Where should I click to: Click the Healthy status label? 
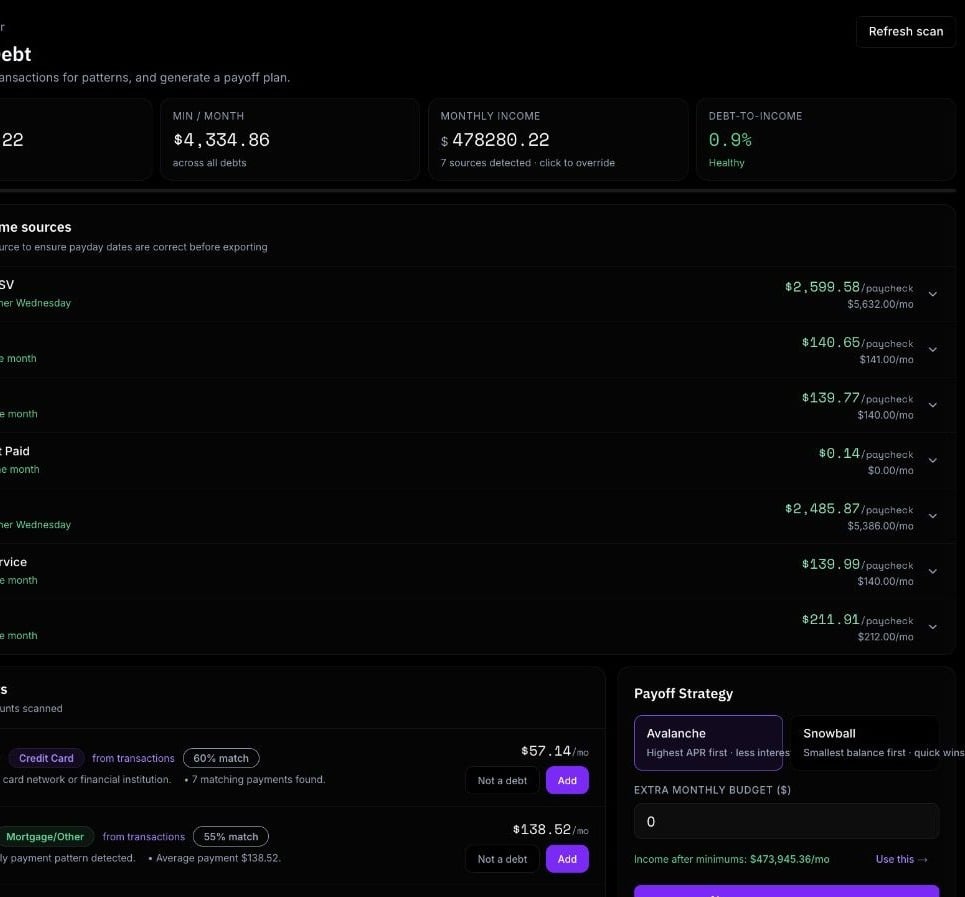coord(726,163)
